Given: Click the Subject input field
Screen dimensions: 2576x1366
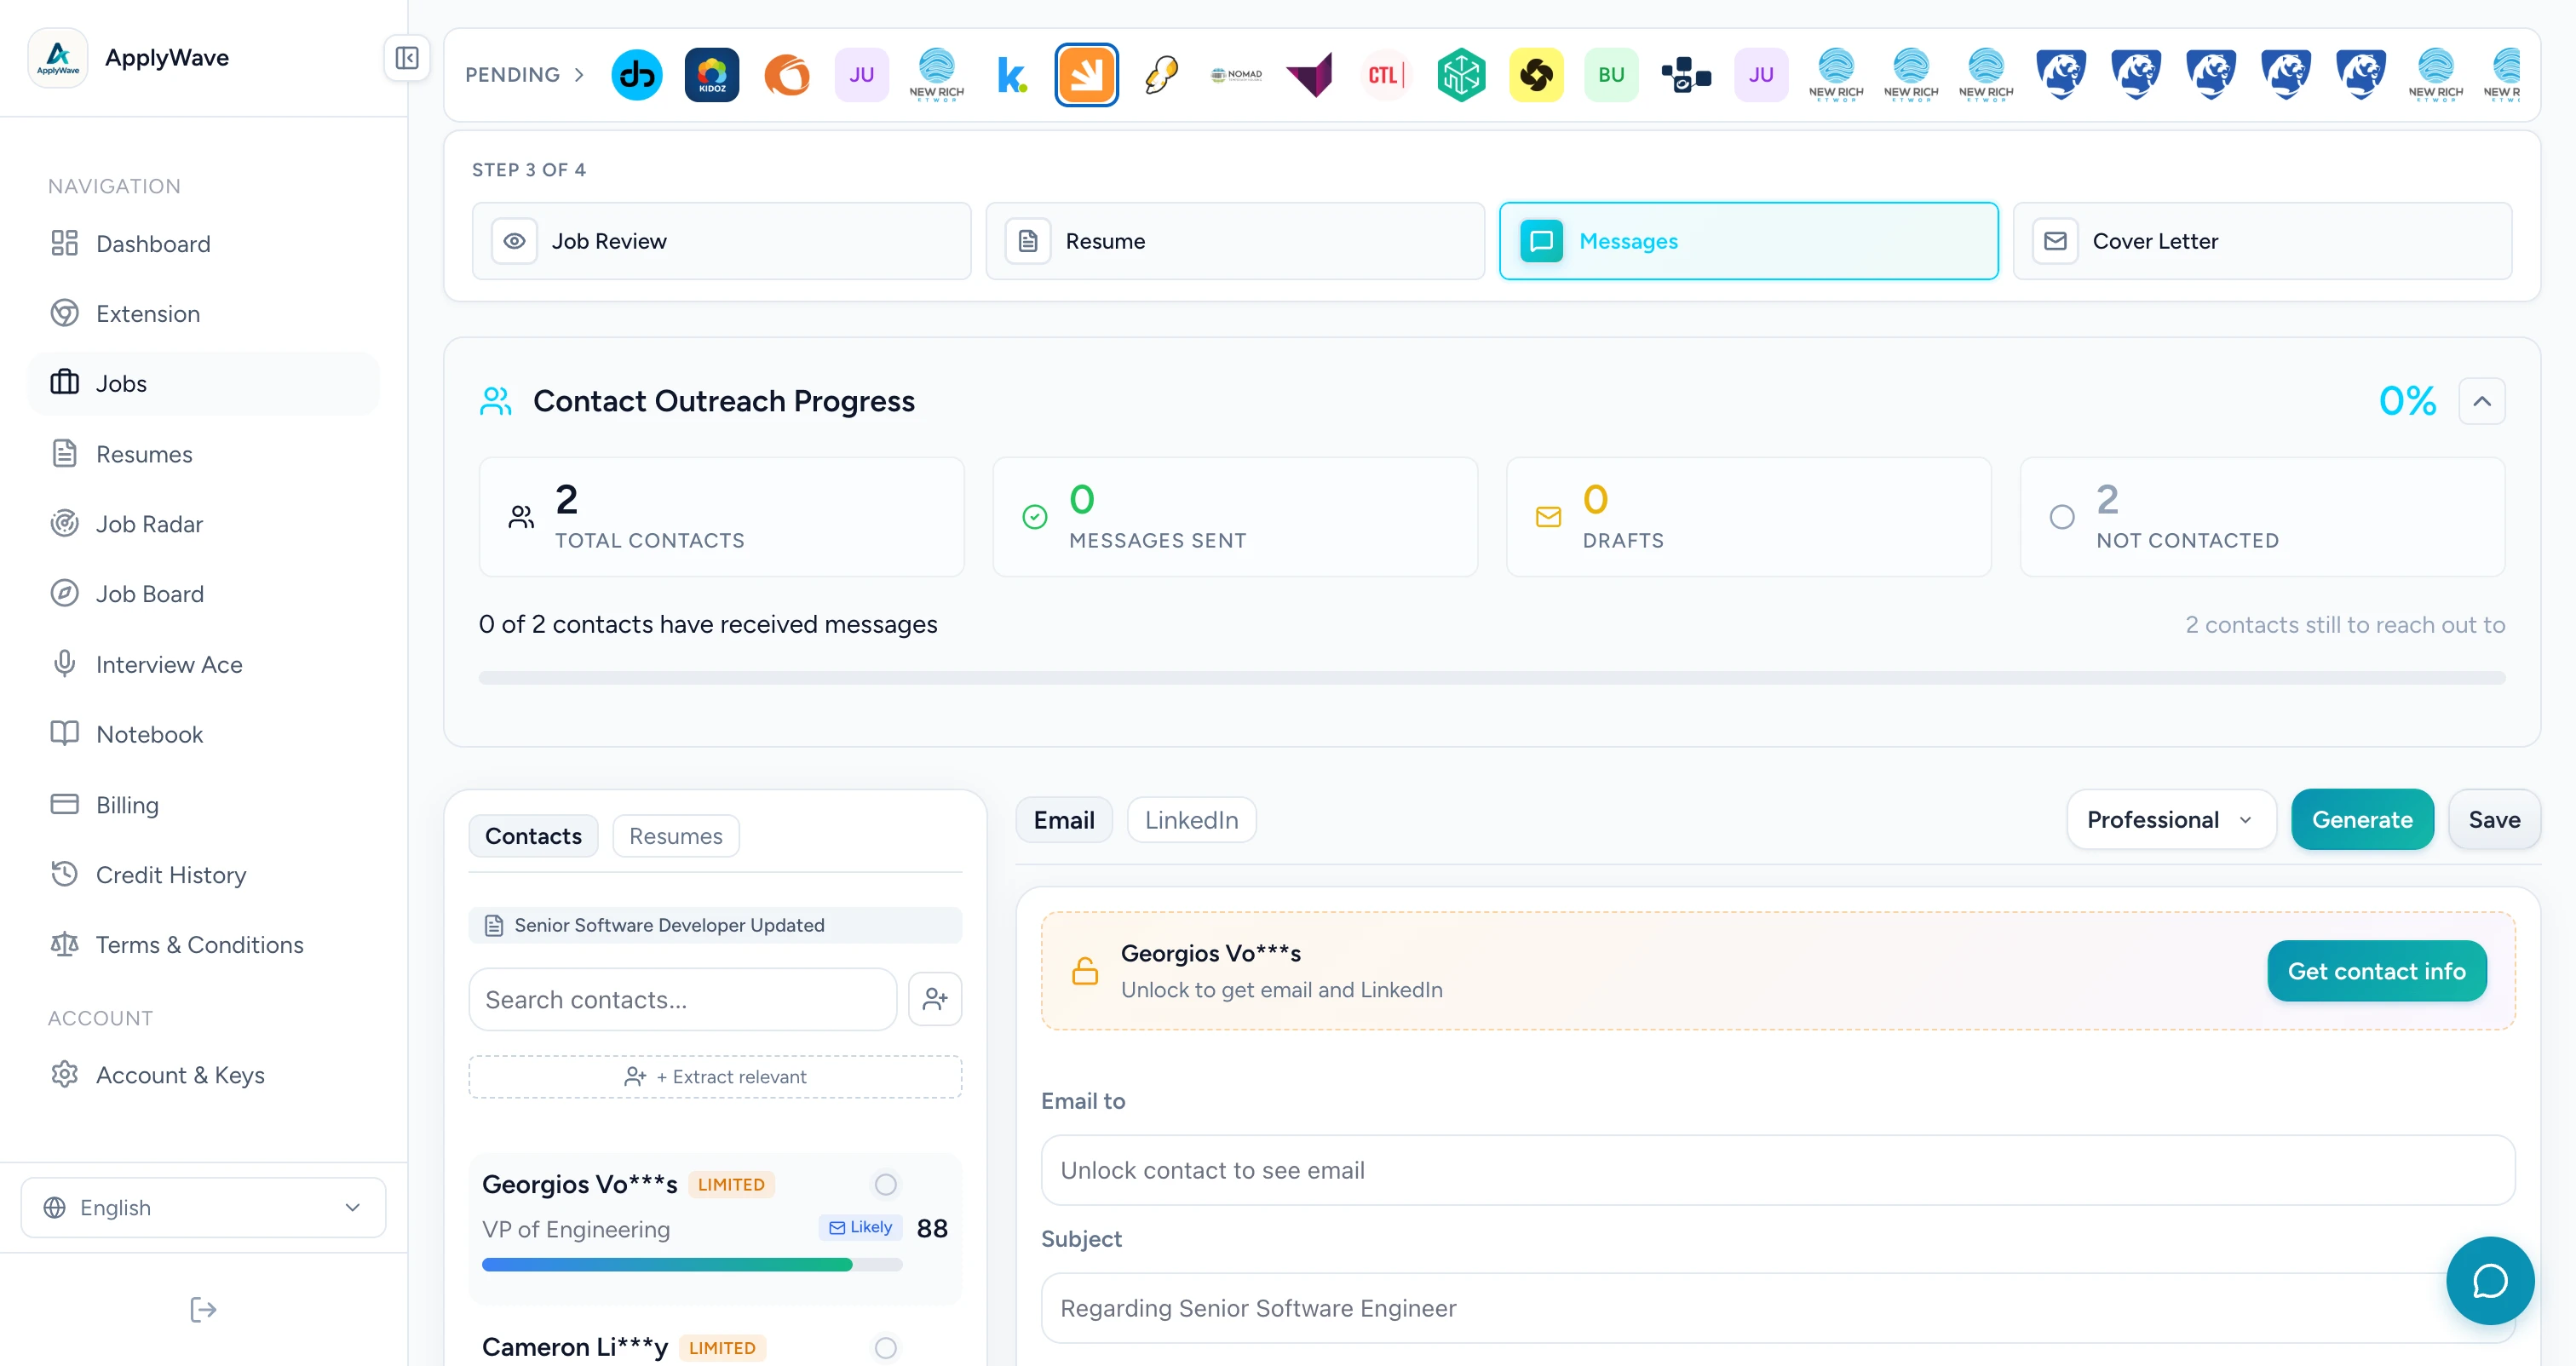Looking at the screenshot, I should point(1778,1308).
